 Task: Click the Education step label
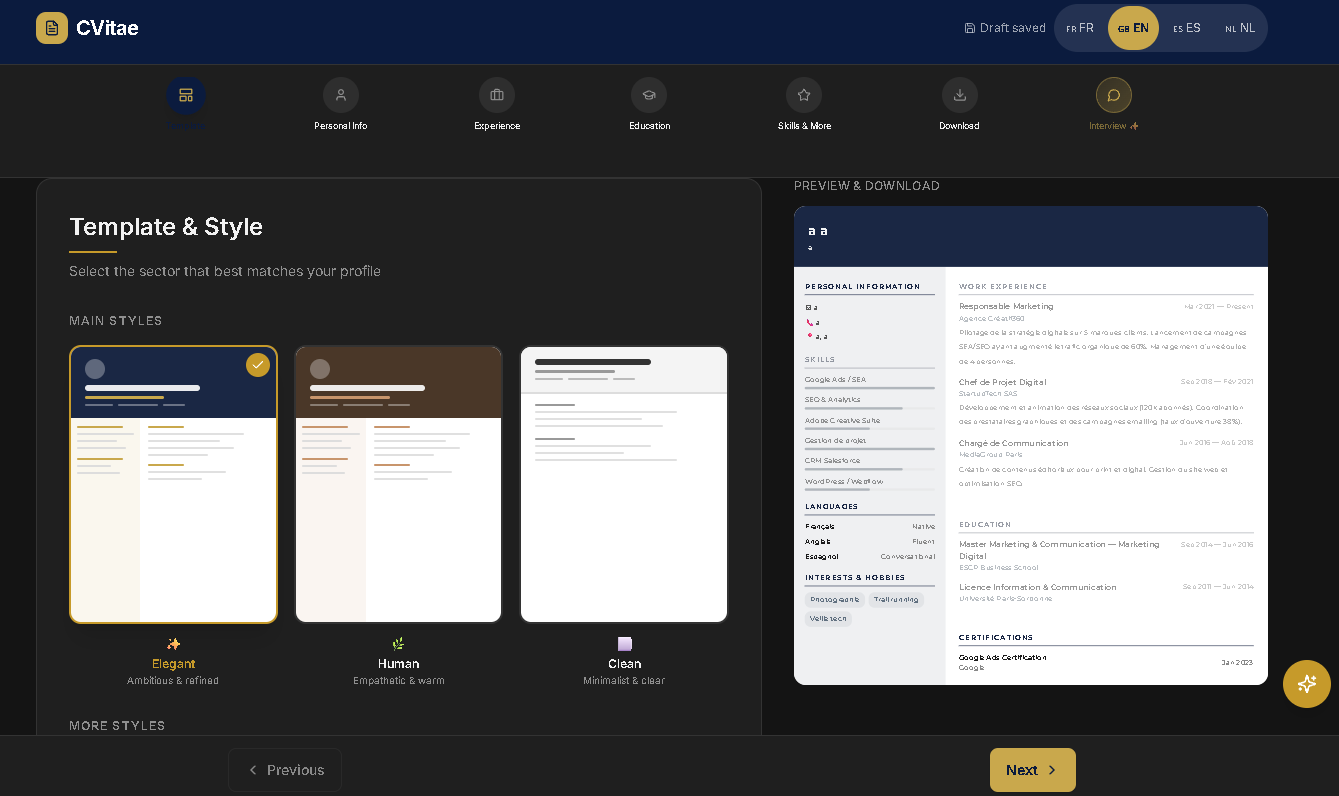(x=650, y=126)
